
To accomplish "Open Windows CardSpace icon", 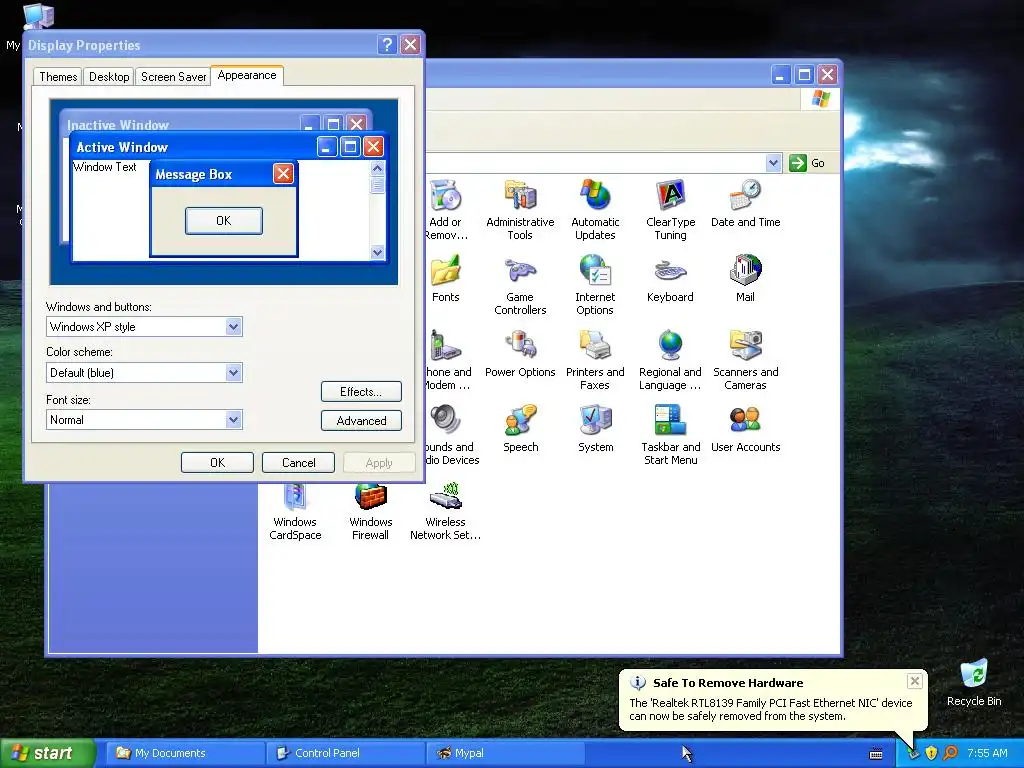I will [x=295, y=497].
